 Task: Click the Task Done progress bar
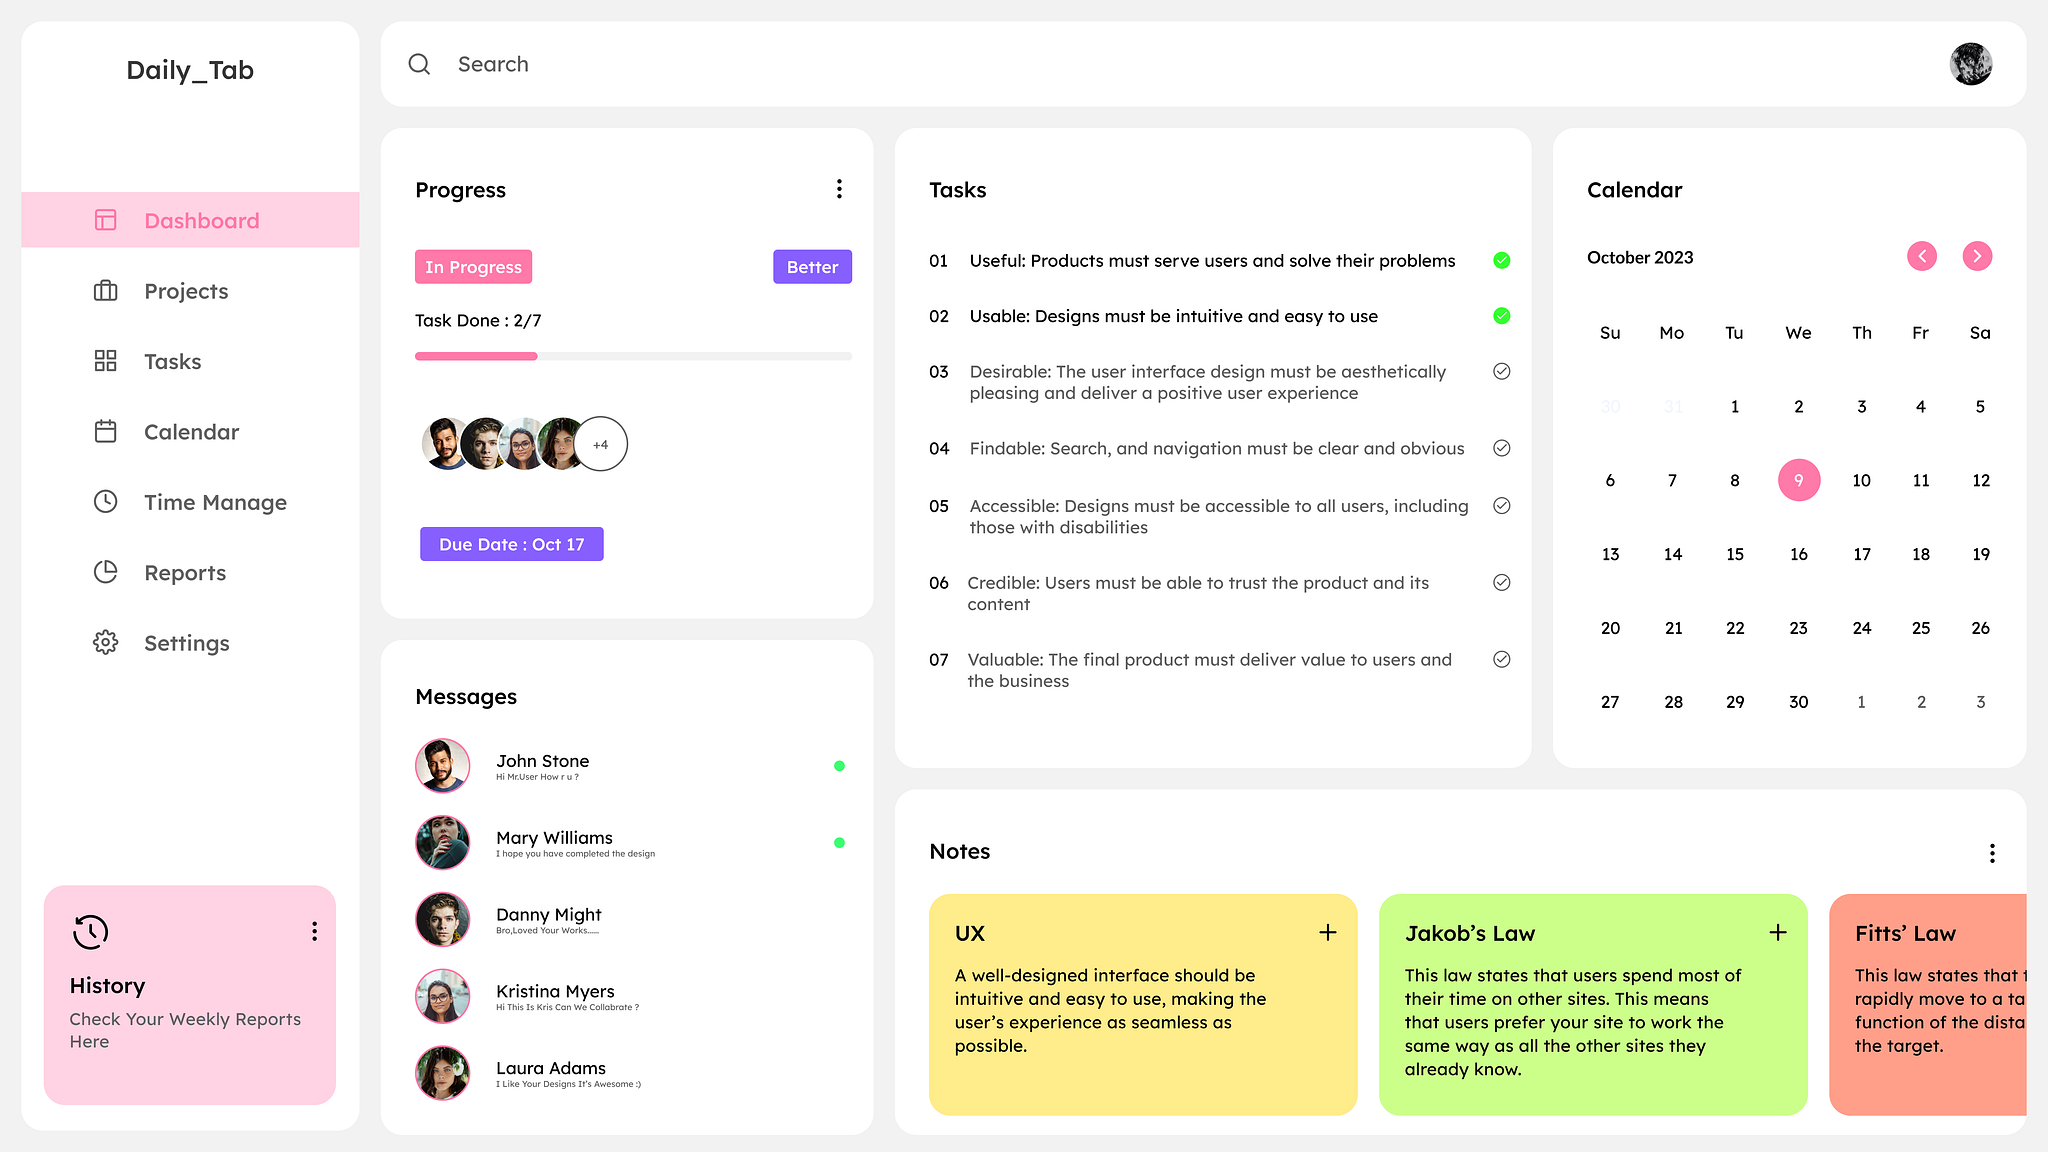pyautogui.click(x=633, y=356)
